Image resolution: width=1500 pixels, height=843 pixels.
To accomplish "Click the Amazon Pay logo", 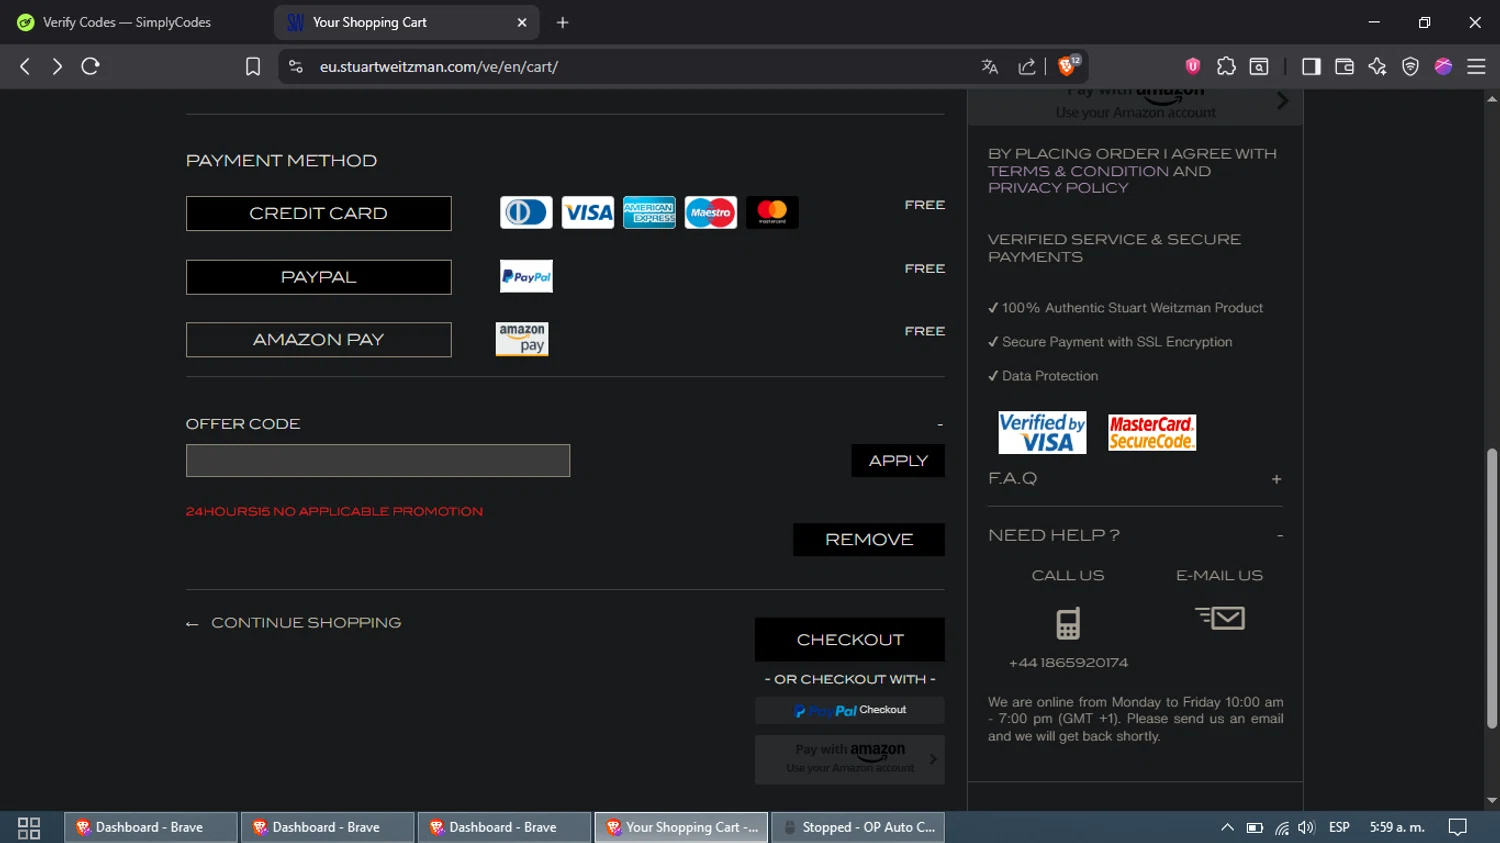I will click(x=522, y=339).
